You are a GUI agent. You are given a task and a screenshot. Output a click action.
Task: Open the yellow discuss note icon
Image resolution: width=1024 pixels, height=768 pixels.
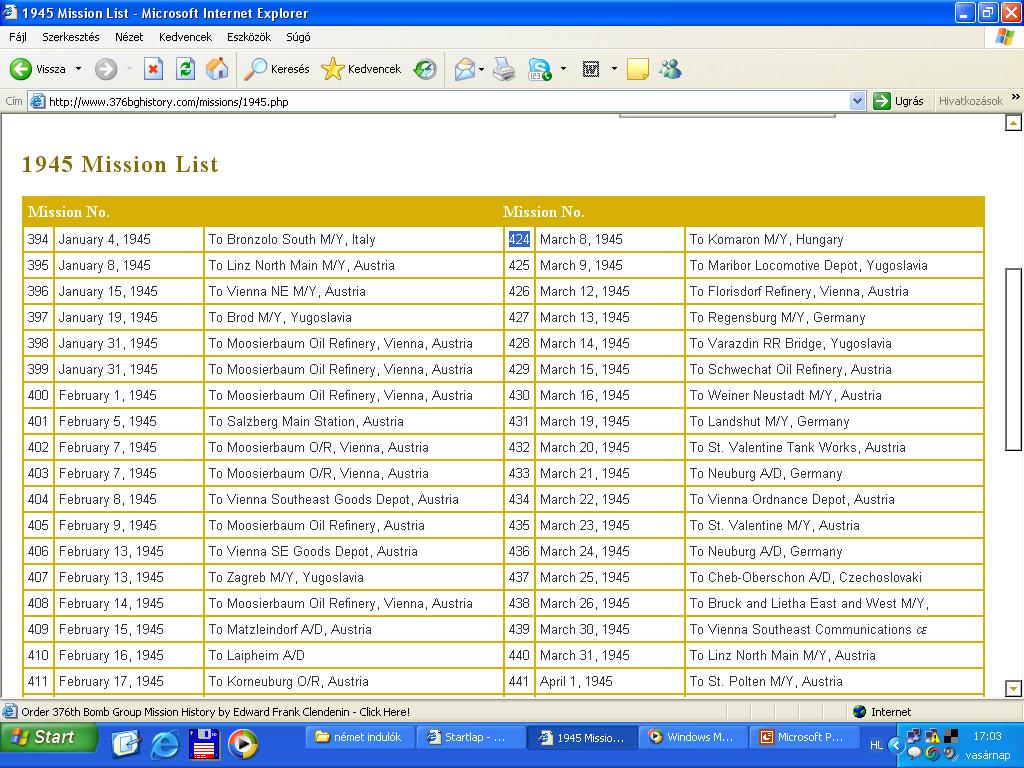637,69
